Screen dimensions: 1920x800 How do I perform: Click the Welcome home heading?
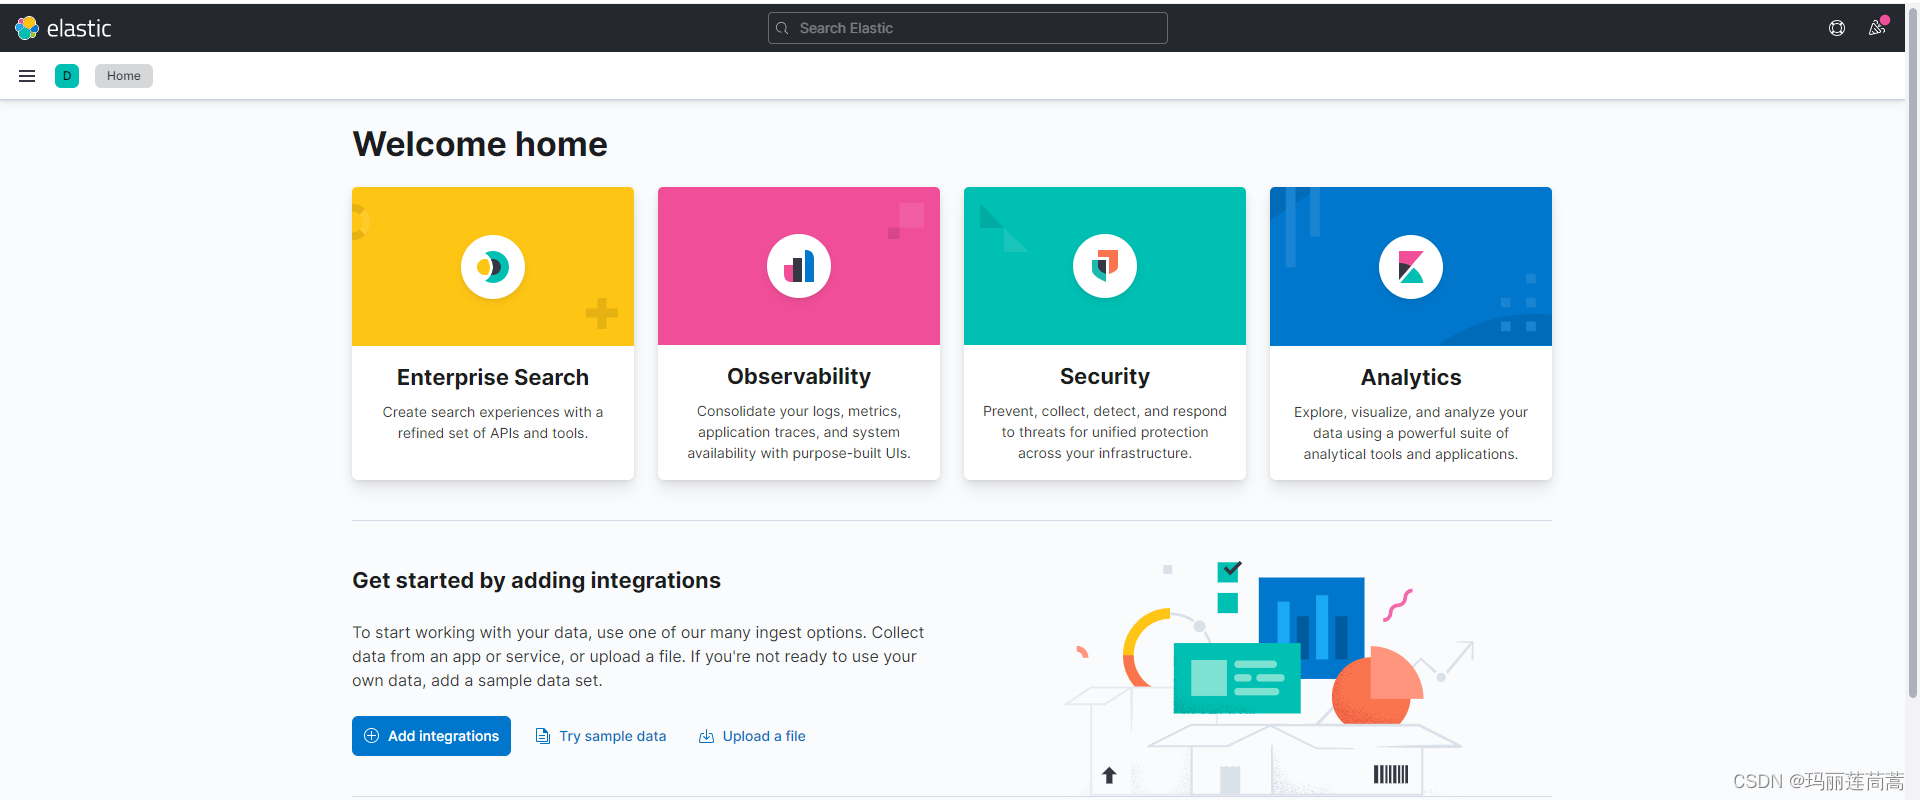point(480,144)
